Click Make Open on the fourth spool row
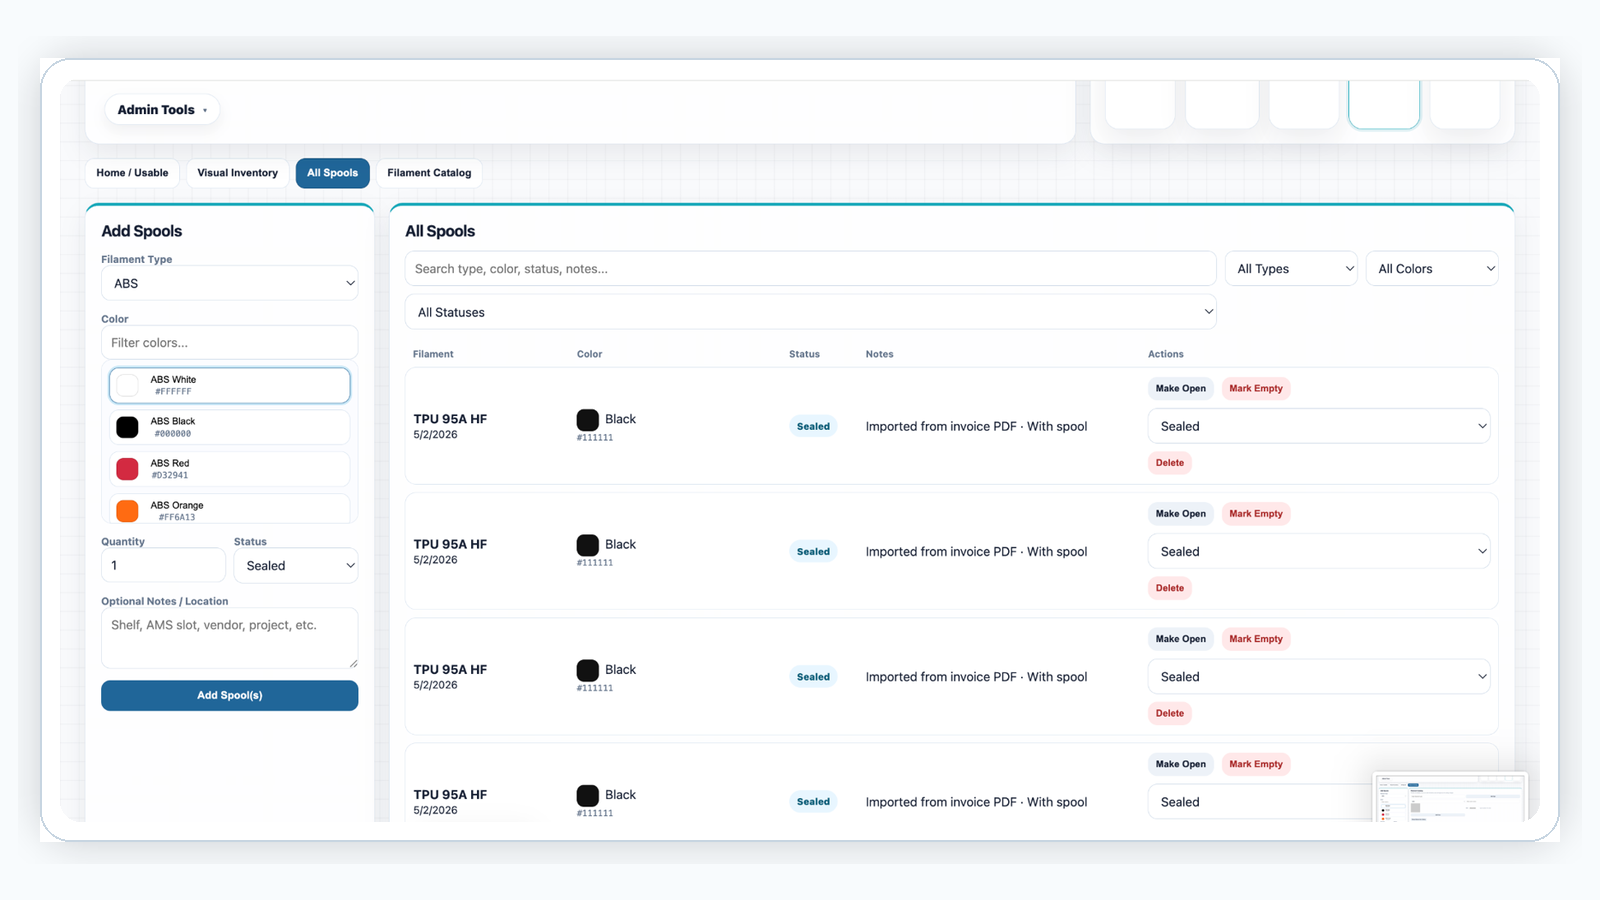1600x900 pixels. coord(1180,764)
